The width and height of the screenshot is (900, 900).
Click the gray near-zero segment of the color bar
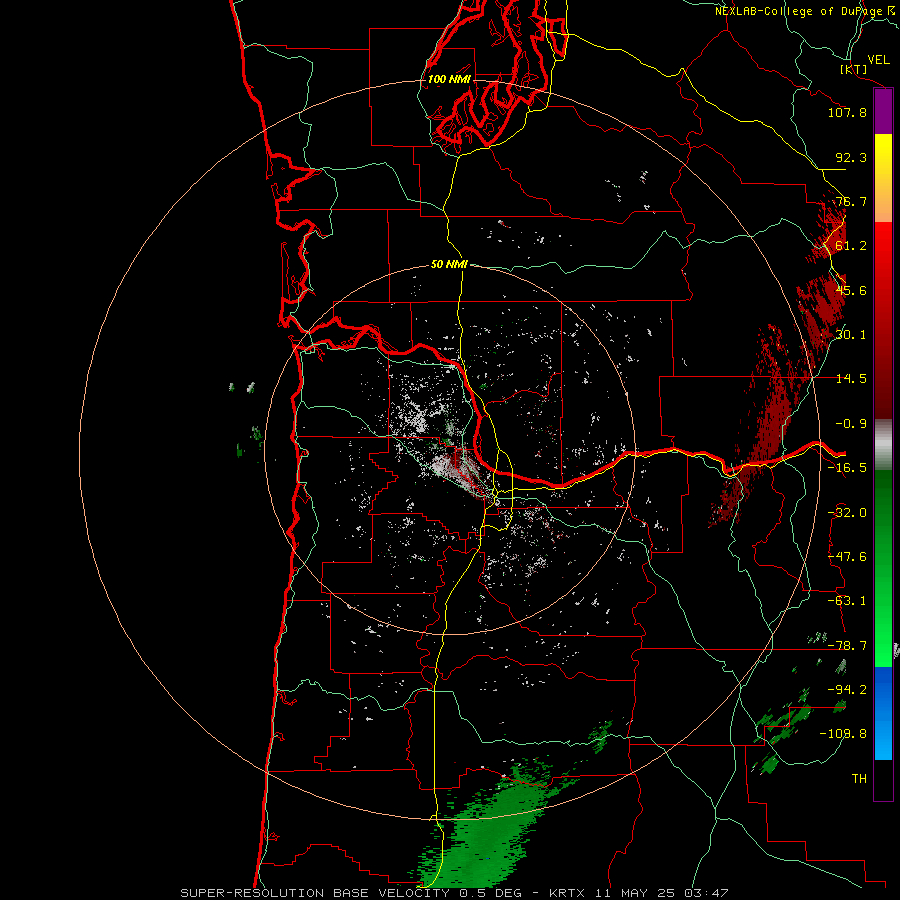tap(883, 445)
